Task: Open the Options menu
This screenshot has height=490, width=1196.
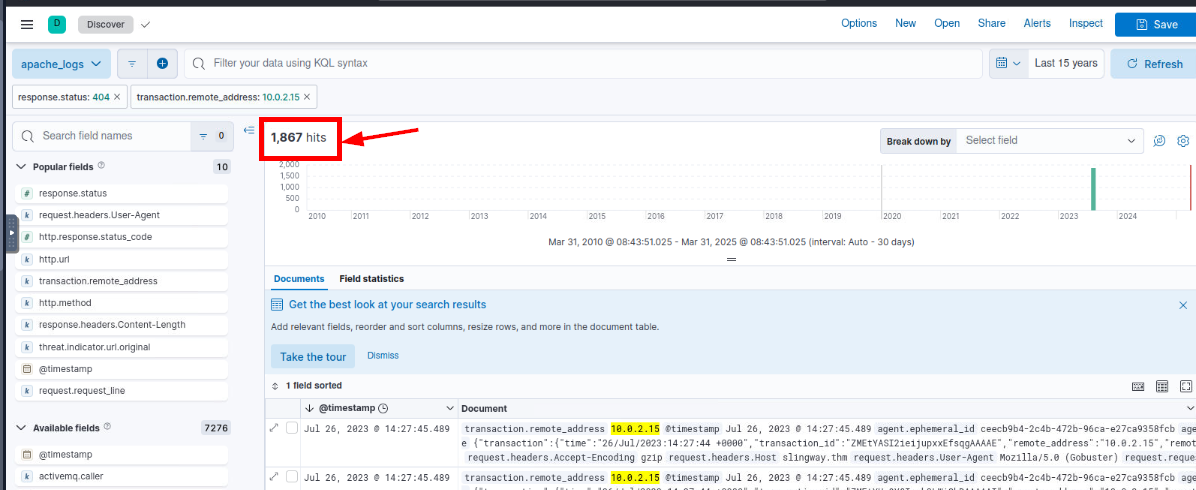Action: (859, 24)
